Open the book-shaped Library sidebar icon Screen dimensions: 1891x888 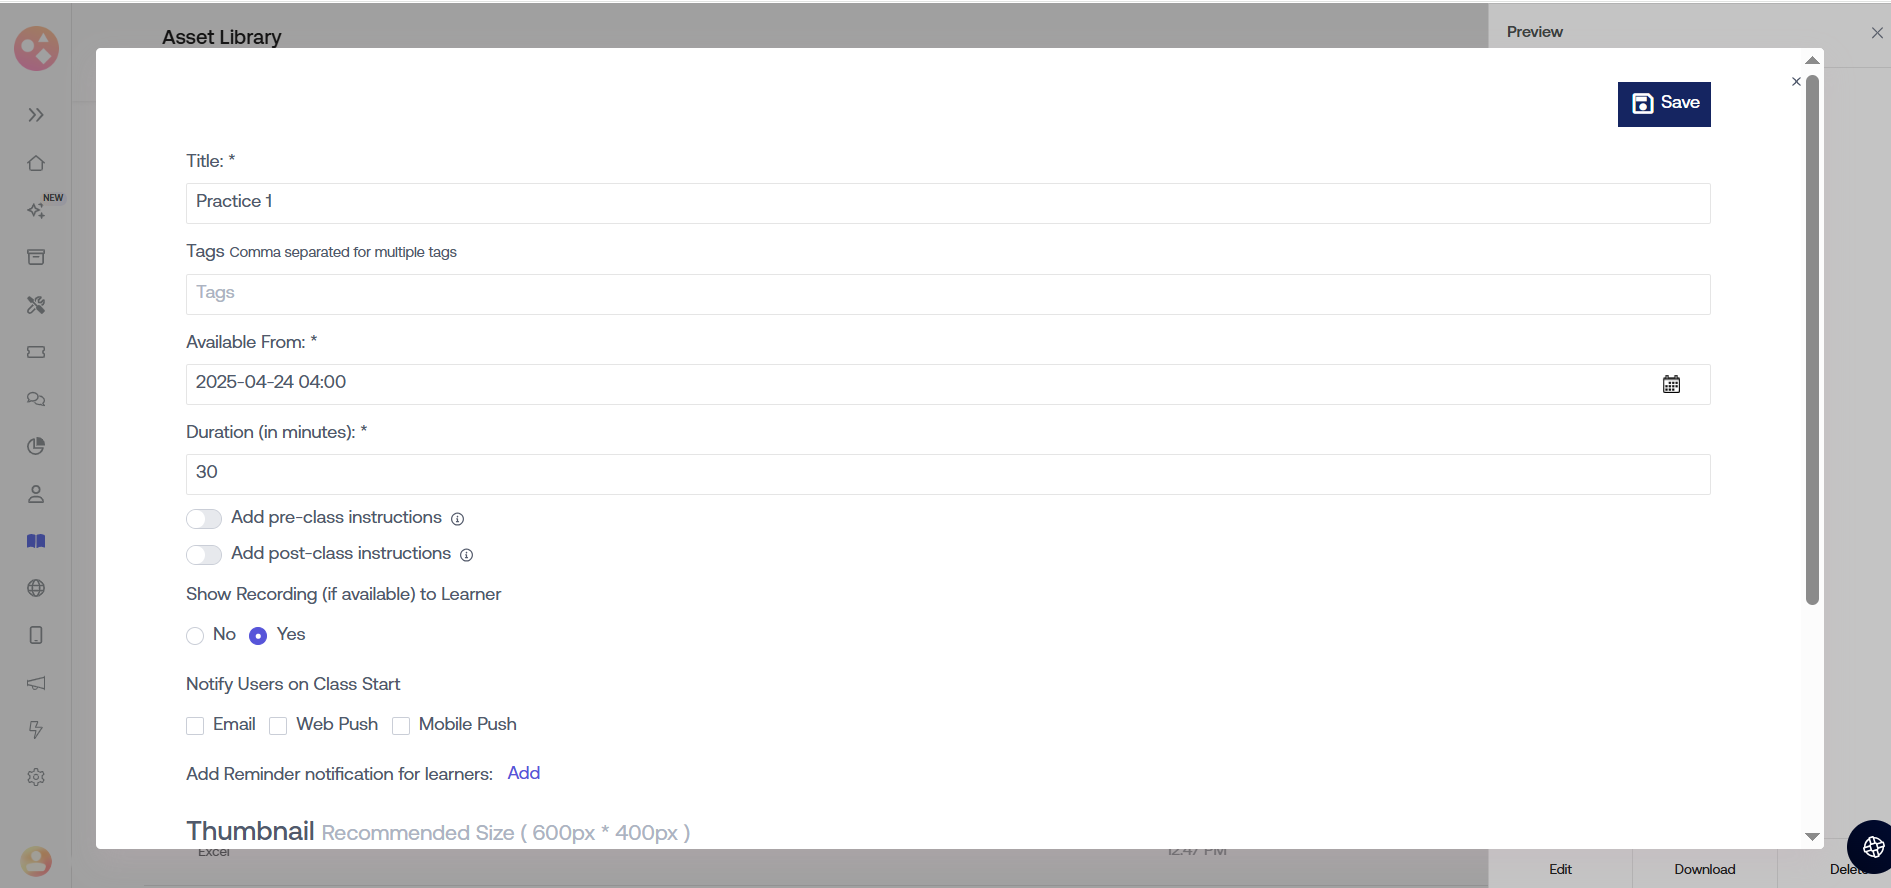[36, 541]
